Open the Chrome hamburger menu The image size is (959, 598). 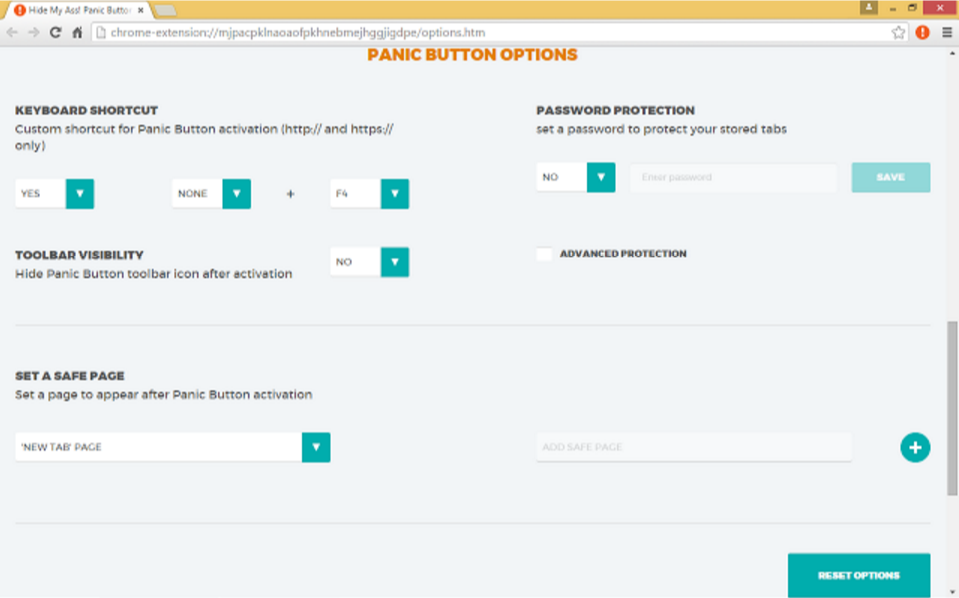tap(945, 31)
